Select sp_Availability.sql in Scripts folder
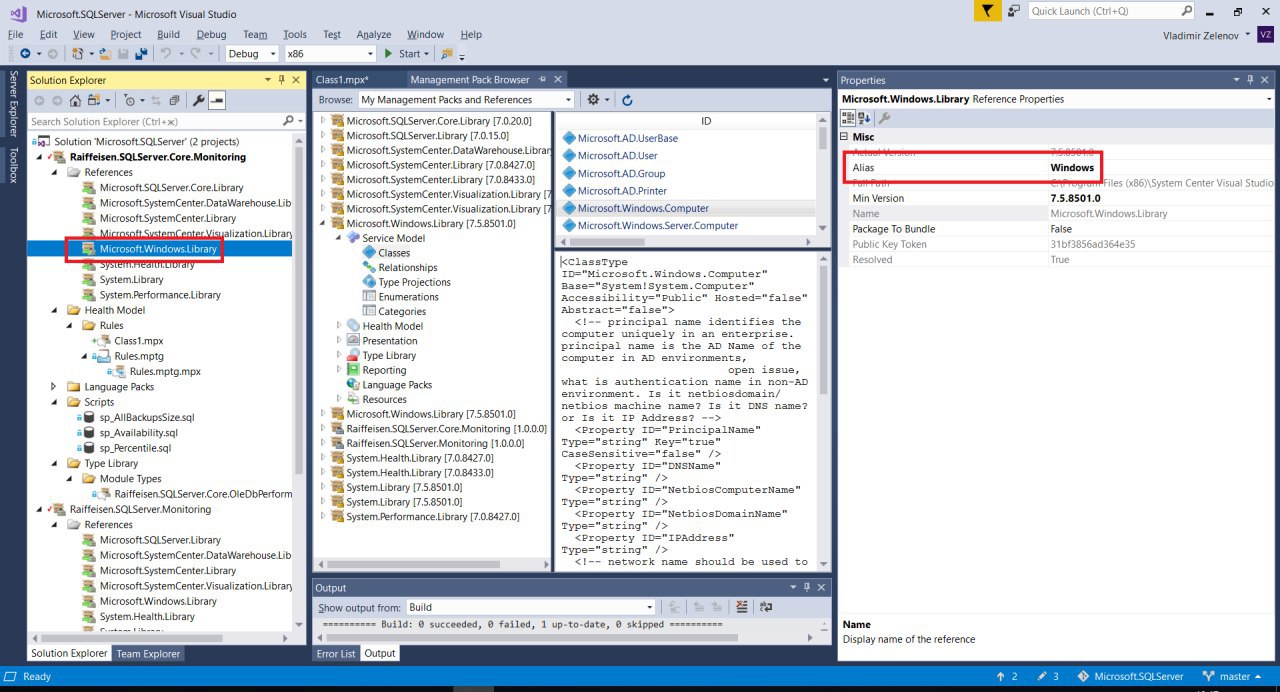 (138, 433)
